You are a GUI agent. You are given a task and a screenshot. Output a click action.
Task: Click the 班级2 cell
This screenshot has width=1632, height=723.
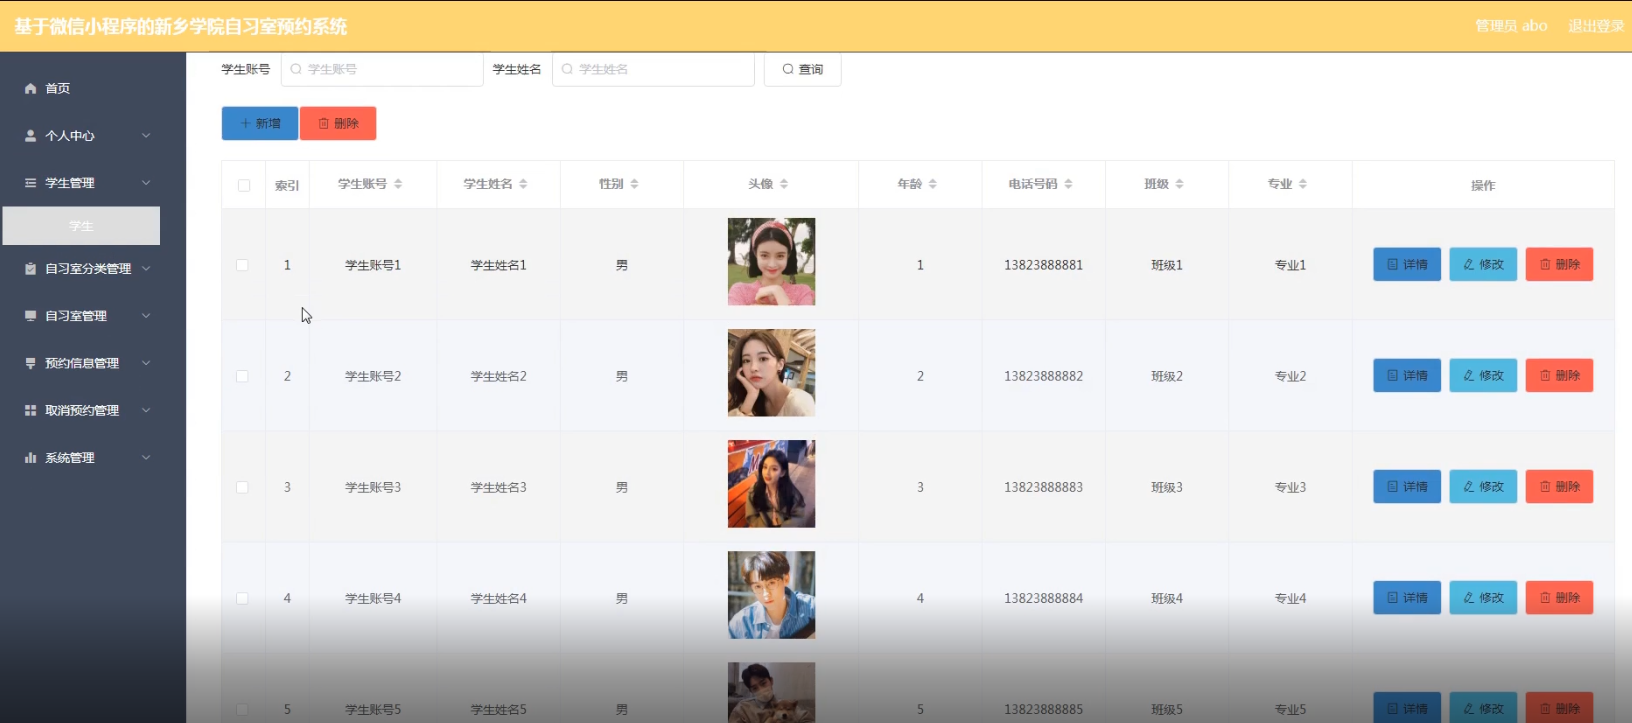click(1167, 376)
